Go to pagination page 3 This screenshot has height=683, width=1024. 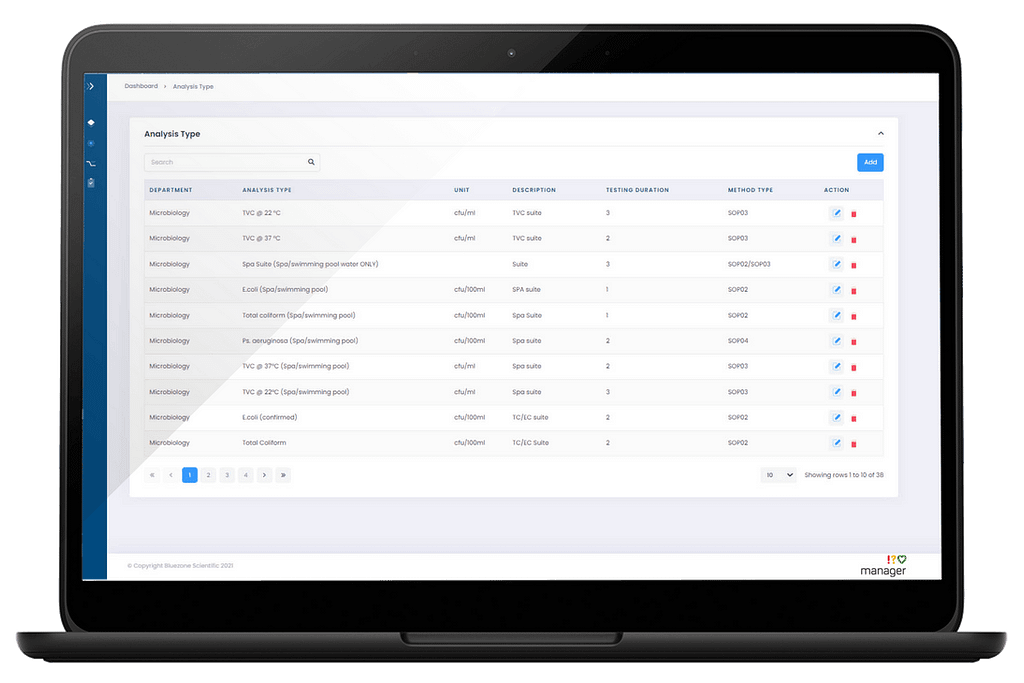(x=227, y=475)
